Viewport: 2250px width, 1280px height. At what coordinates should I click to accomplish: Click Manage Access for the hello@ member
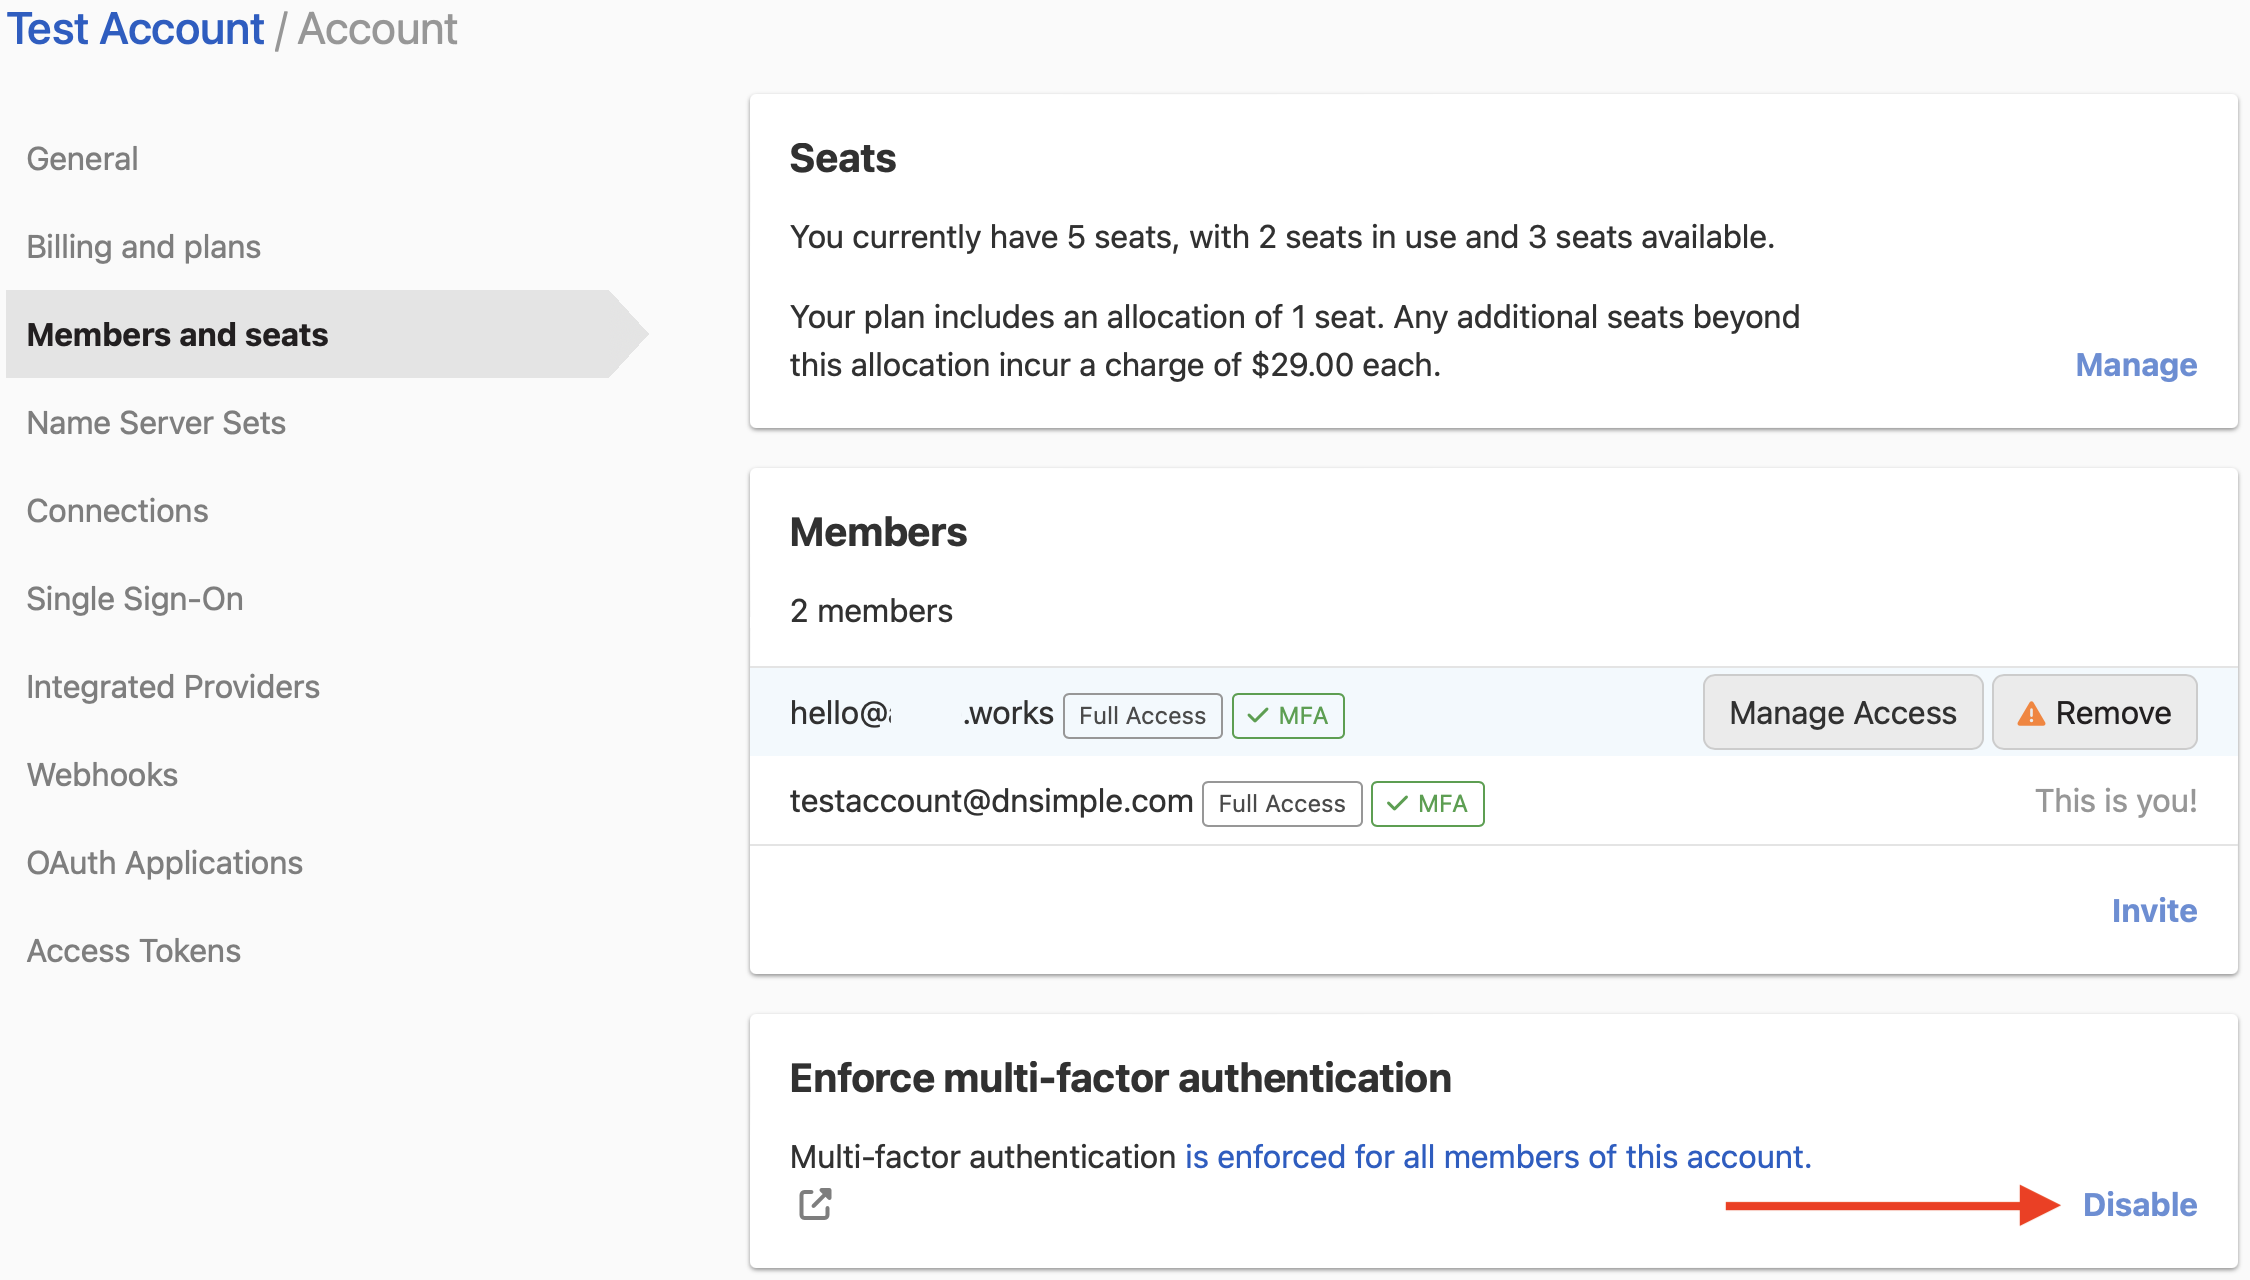1842,712
